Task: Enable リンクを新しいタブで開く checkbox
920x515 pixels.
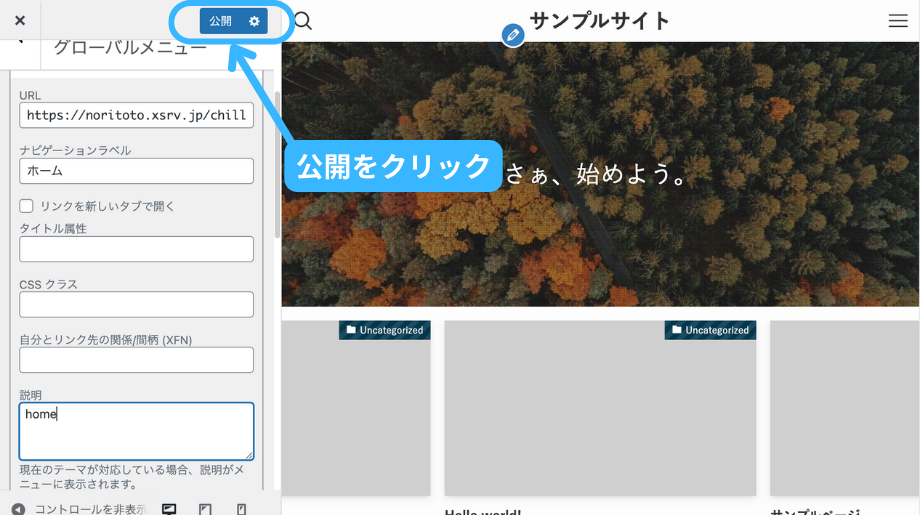Action: point(27,206)
